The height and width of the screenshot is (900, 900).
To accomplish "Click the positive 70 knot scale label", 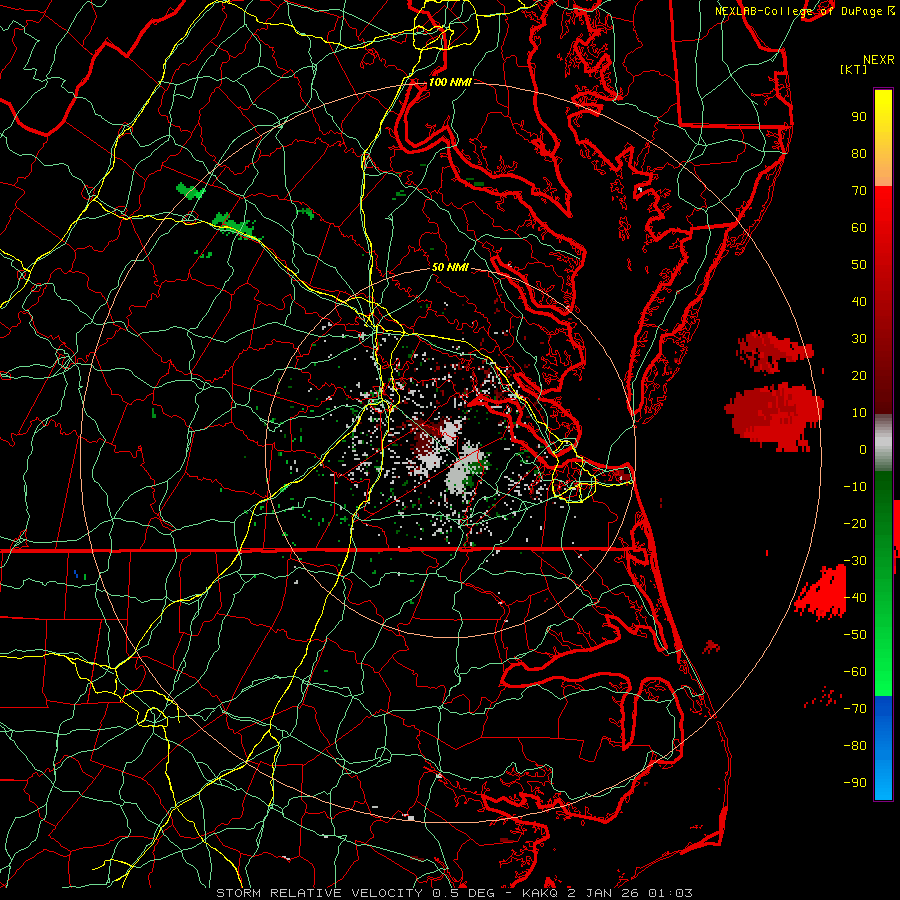I will [x=859, y=191].
